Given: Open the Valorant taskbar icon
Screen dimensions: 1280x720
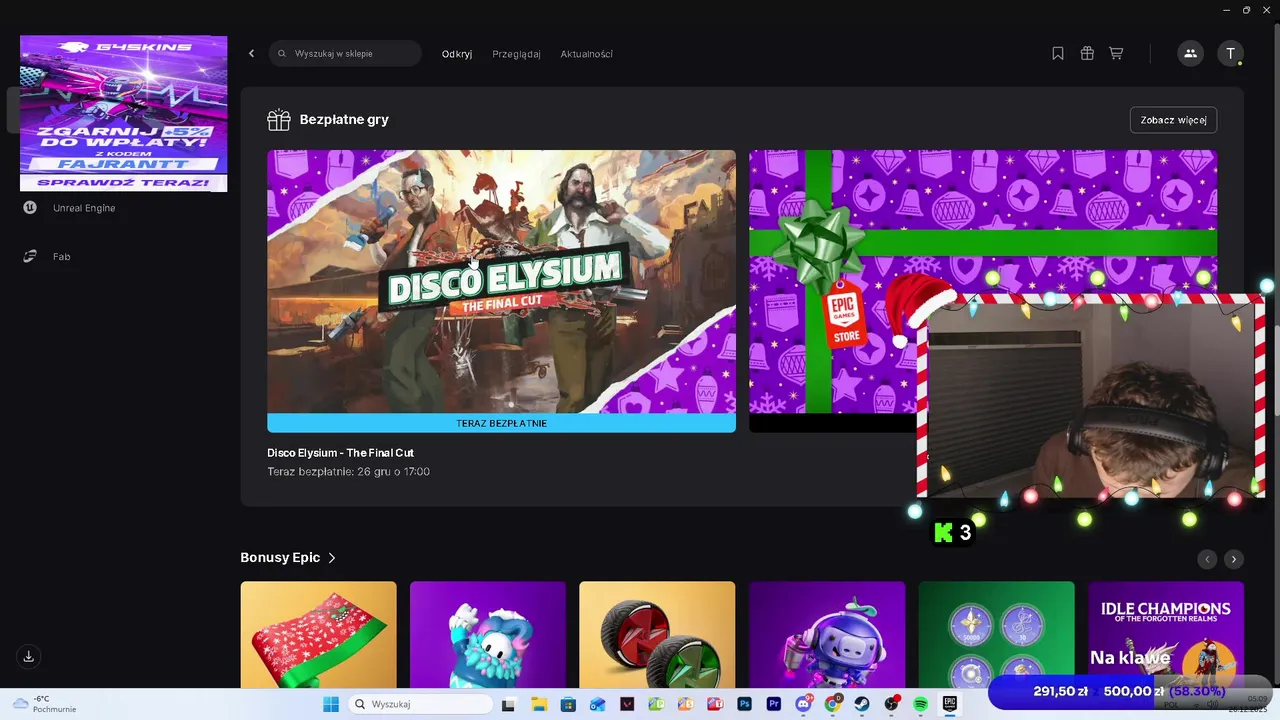Looking at the screenshot, I should 627,705.
